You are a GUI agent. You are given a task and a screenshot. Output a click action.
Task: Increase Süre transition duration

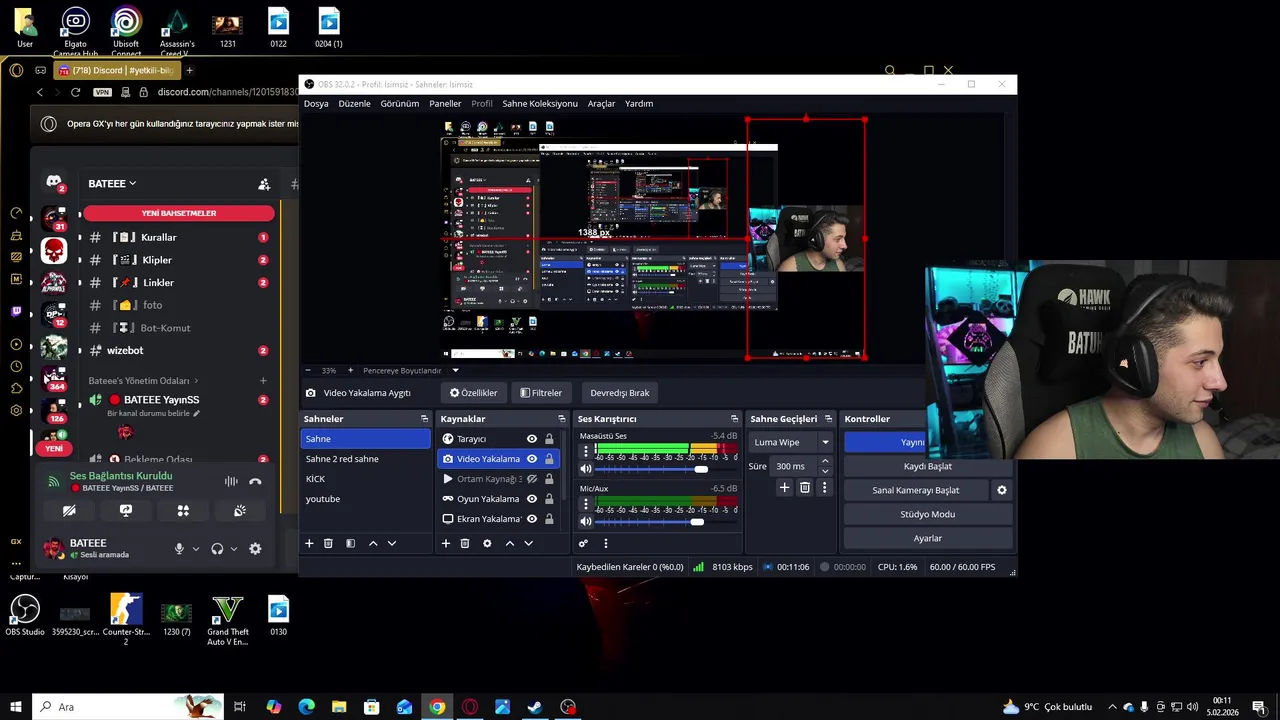click(x=825, y=461)
